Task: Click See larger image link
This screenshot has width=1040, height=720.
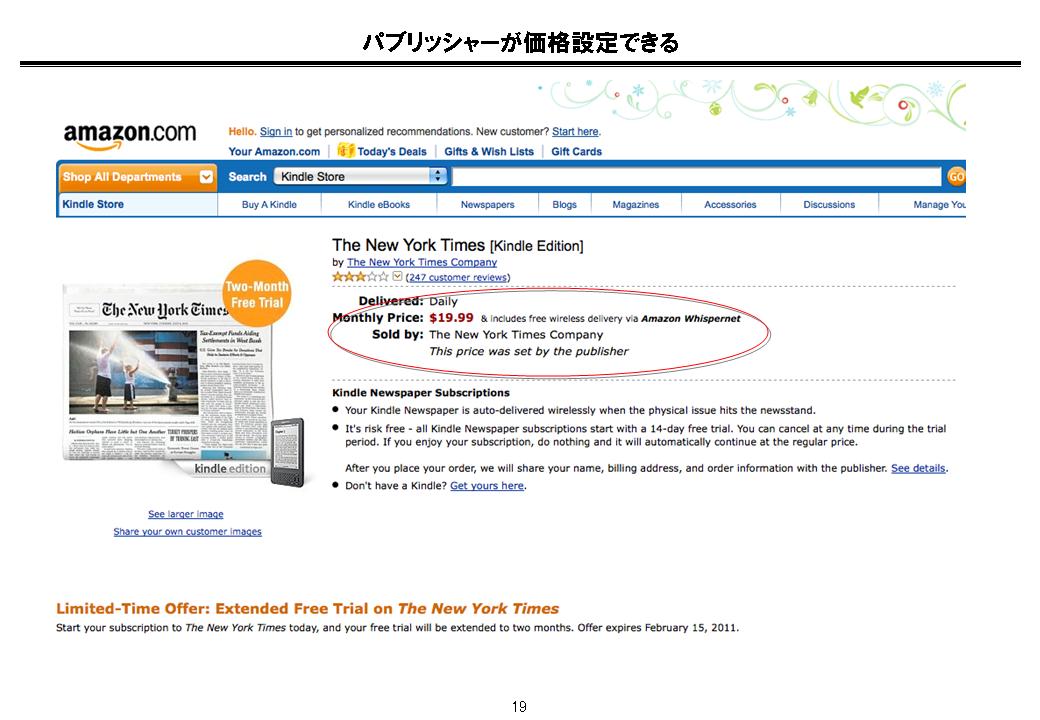Action: click(x=186, y=514)
